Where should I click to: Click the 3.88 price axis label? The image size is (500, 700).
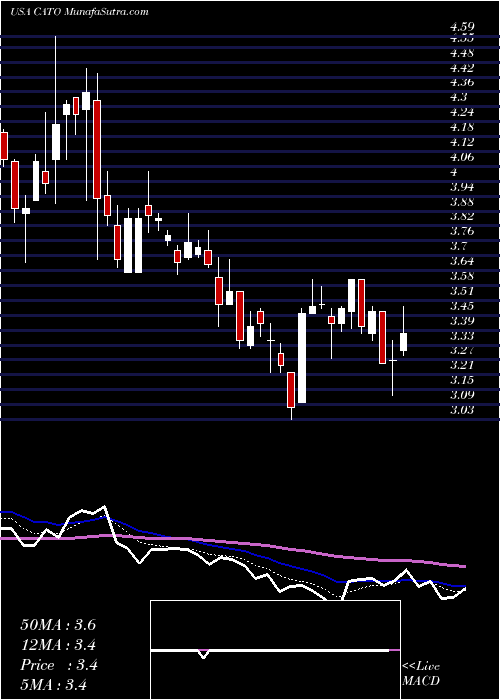462,202
